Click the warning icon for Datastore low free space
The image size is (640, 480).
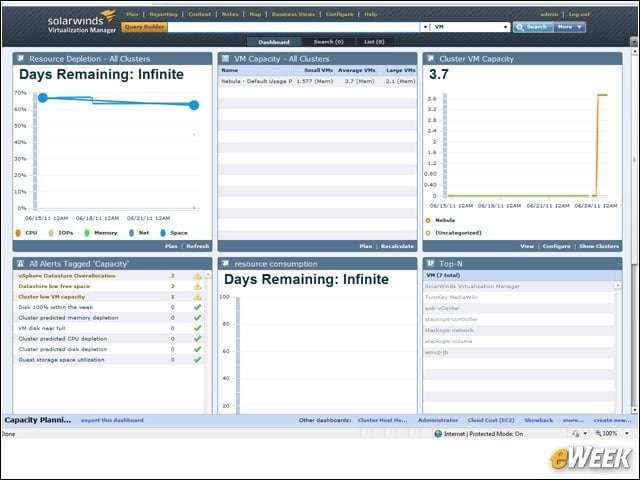point(198,287)
